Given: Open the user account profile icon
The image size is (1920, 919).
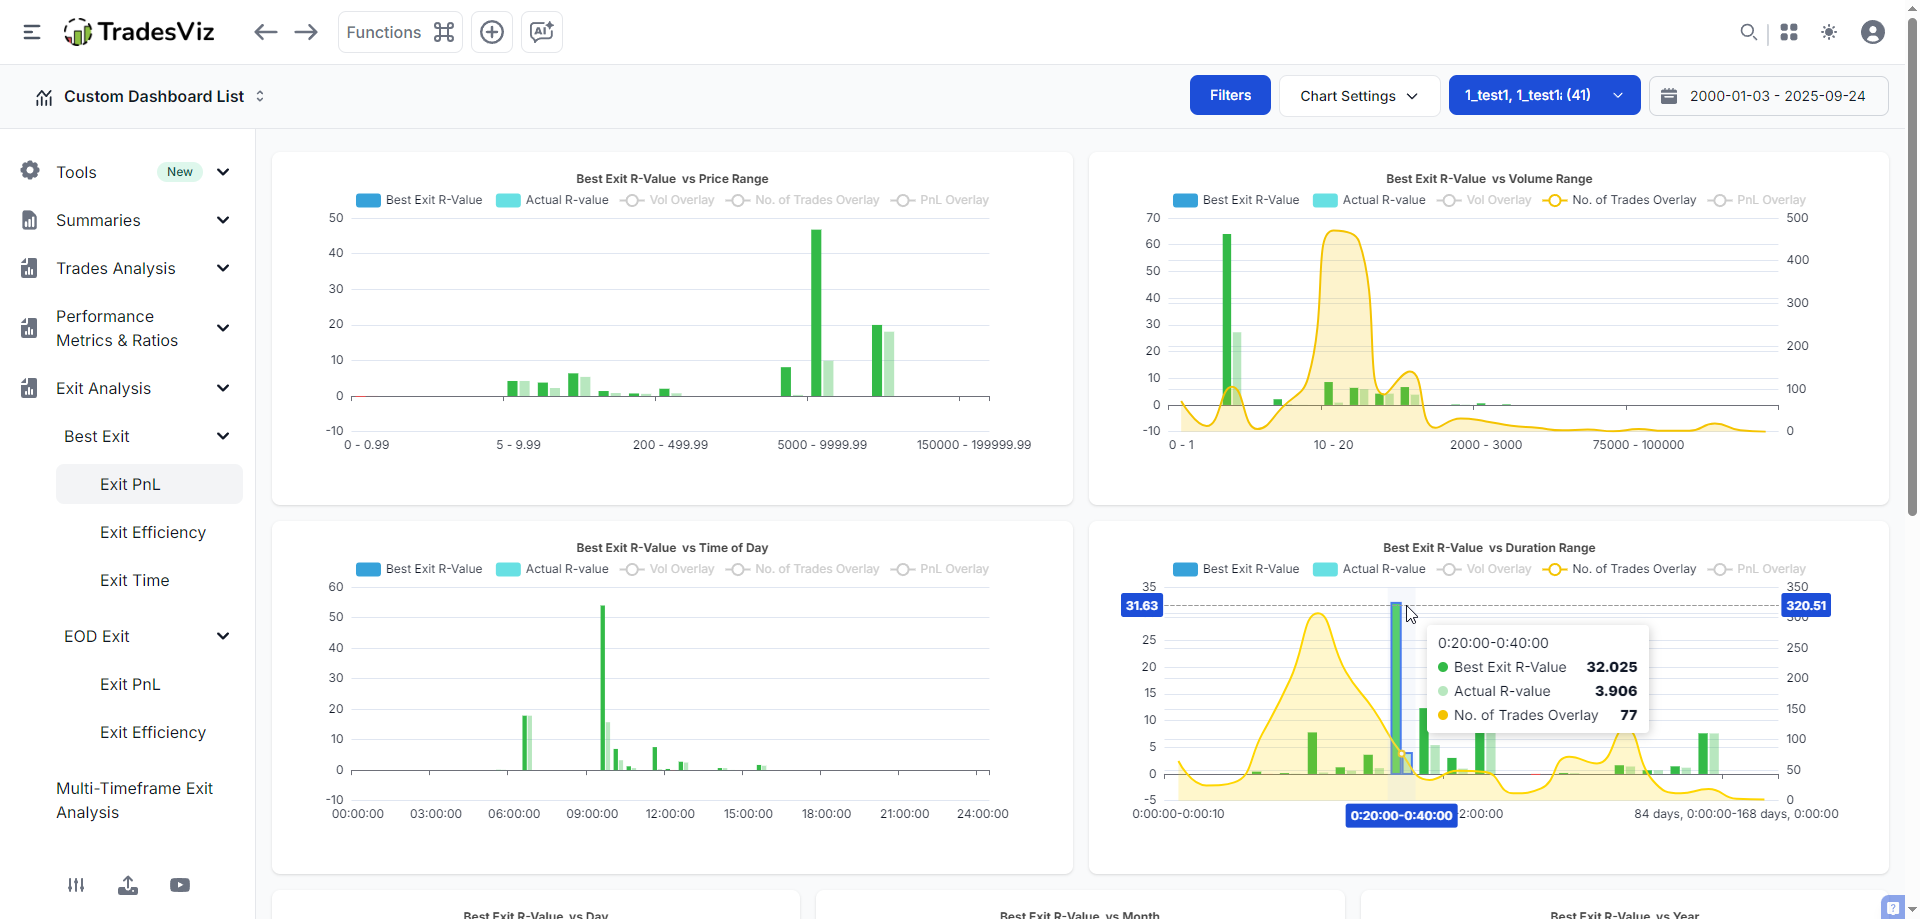Looking at the screenshot, I should pos(1873,32).
